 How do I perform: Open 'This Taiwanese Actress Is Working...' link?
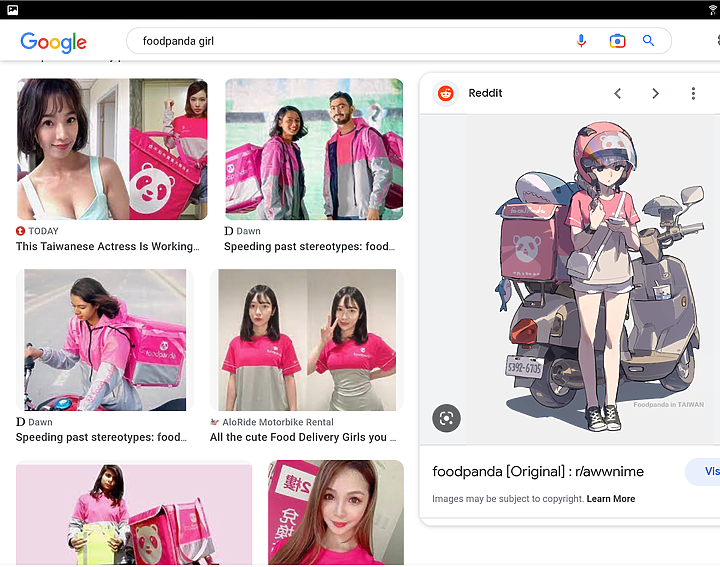click(x=108, y=247)
